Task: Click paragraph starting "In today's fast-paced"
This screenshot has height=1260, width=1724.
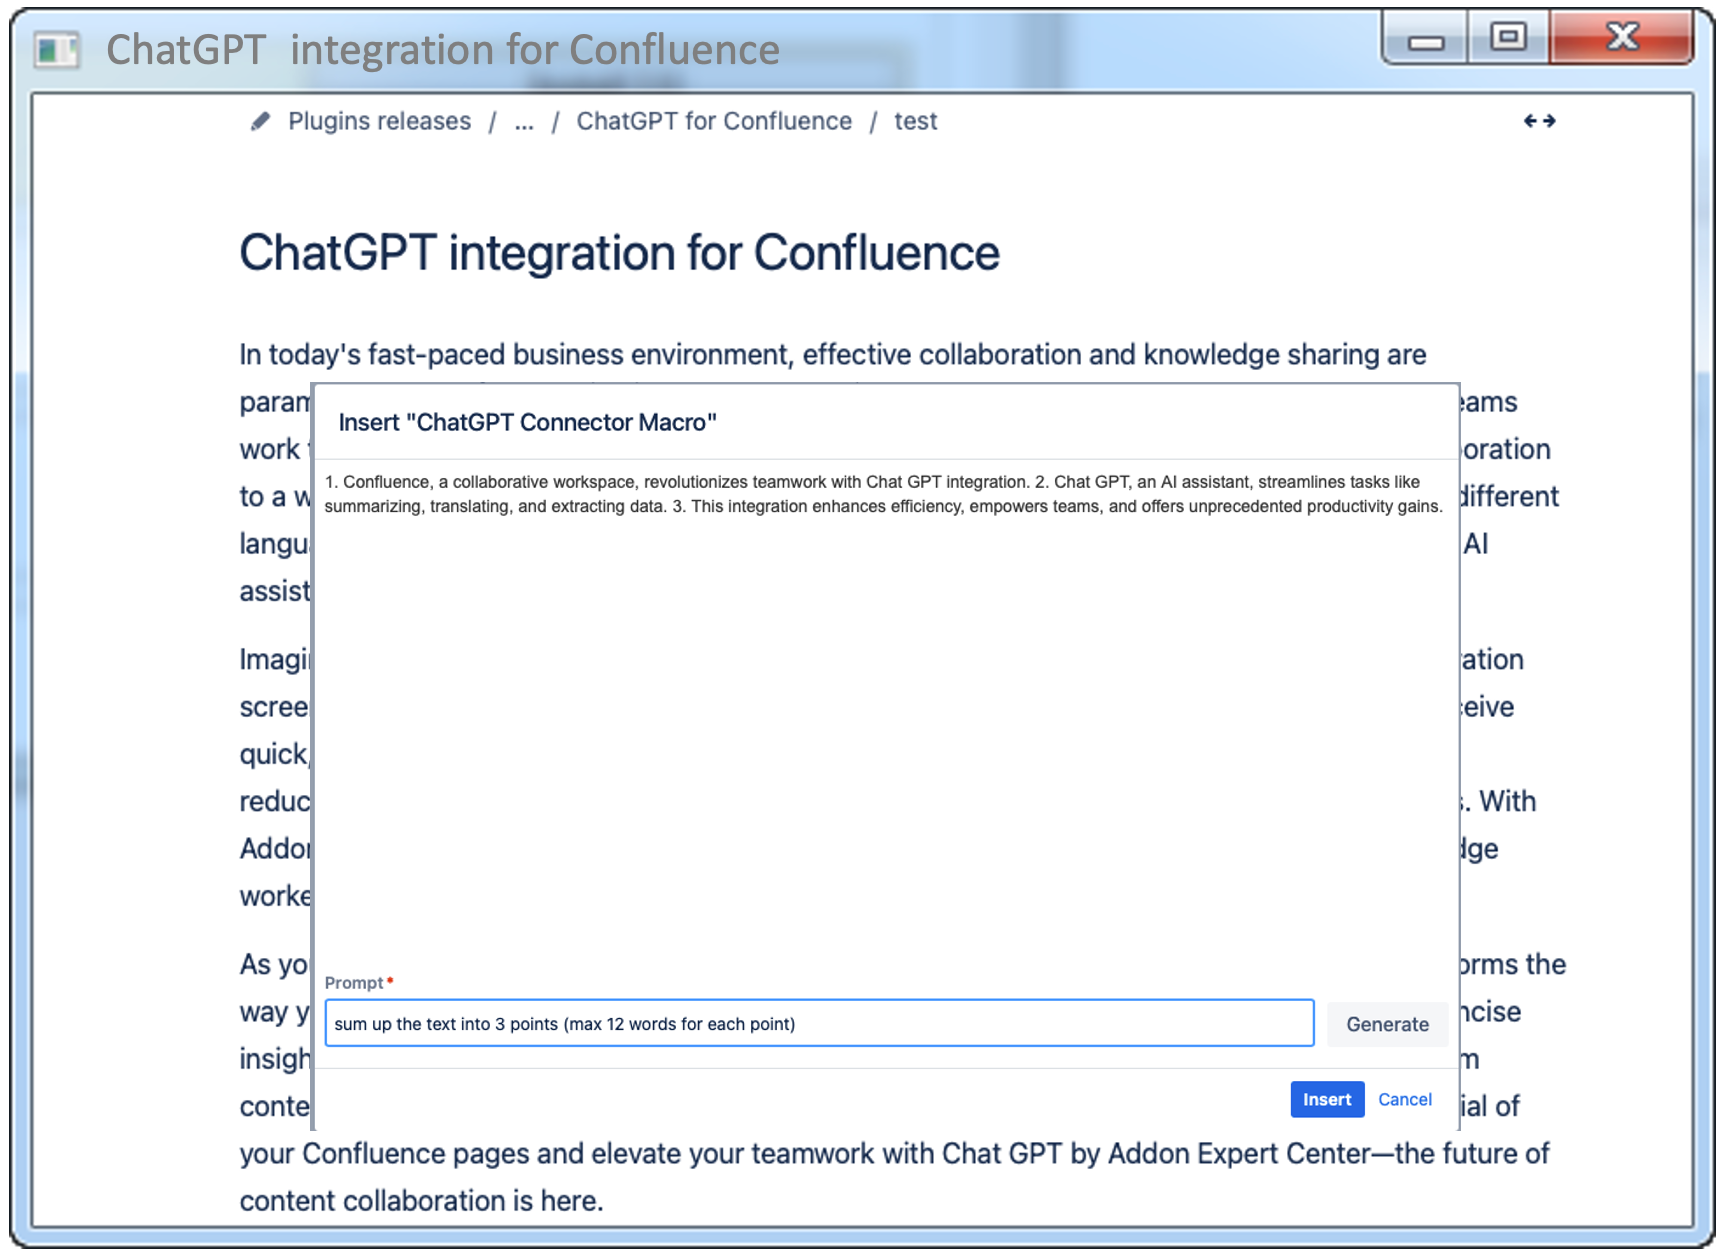Action: pos(832,355)
